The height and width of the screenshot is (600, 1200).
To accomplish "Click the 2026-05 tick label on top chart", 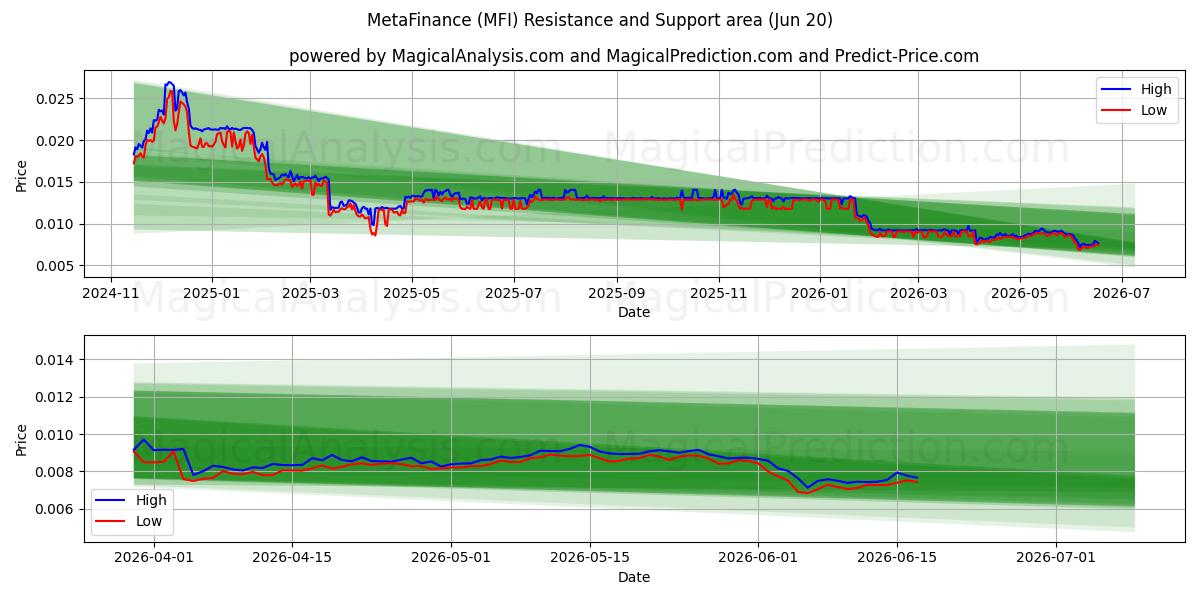I will [x=1020, y=293].
